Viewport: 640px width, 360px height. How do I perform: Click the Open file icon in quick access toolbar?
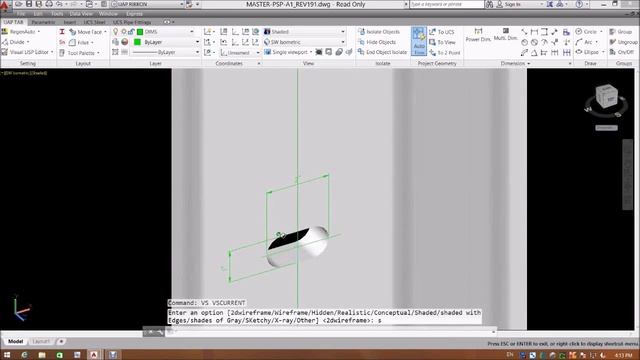pos(19,4)
